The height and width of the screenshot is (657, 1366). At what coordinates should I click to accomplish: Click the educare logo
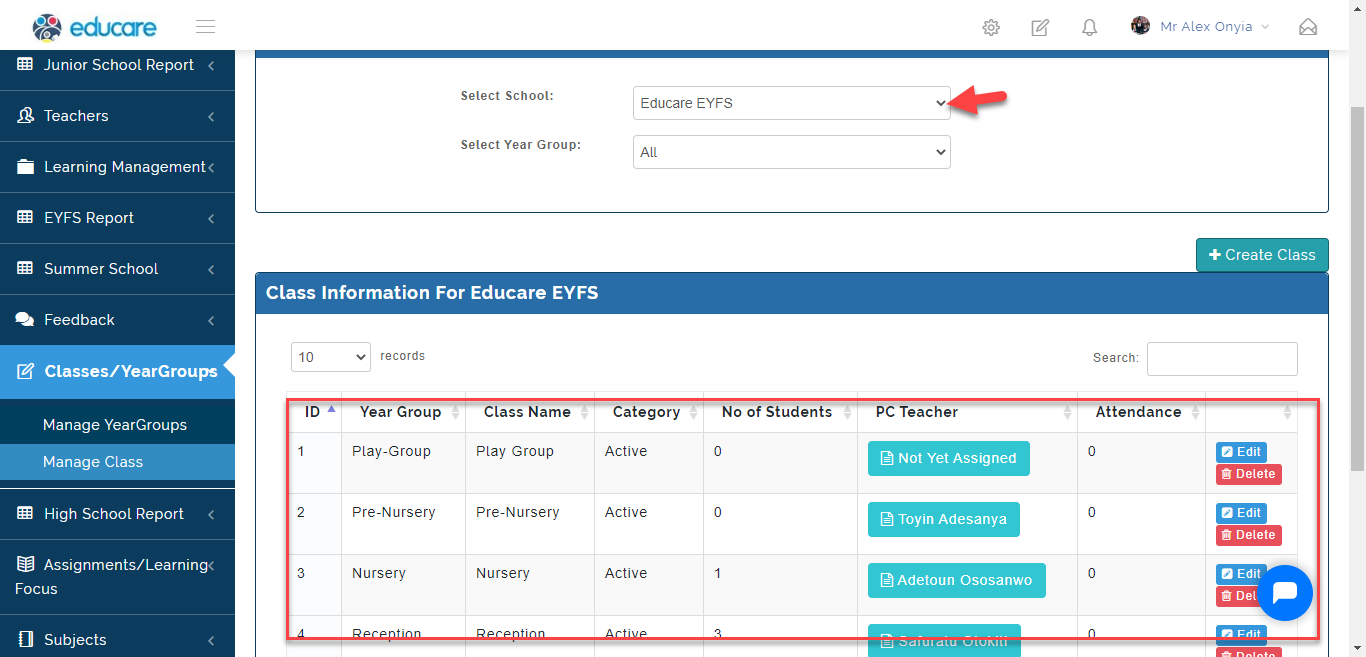[x=95, y=27]
